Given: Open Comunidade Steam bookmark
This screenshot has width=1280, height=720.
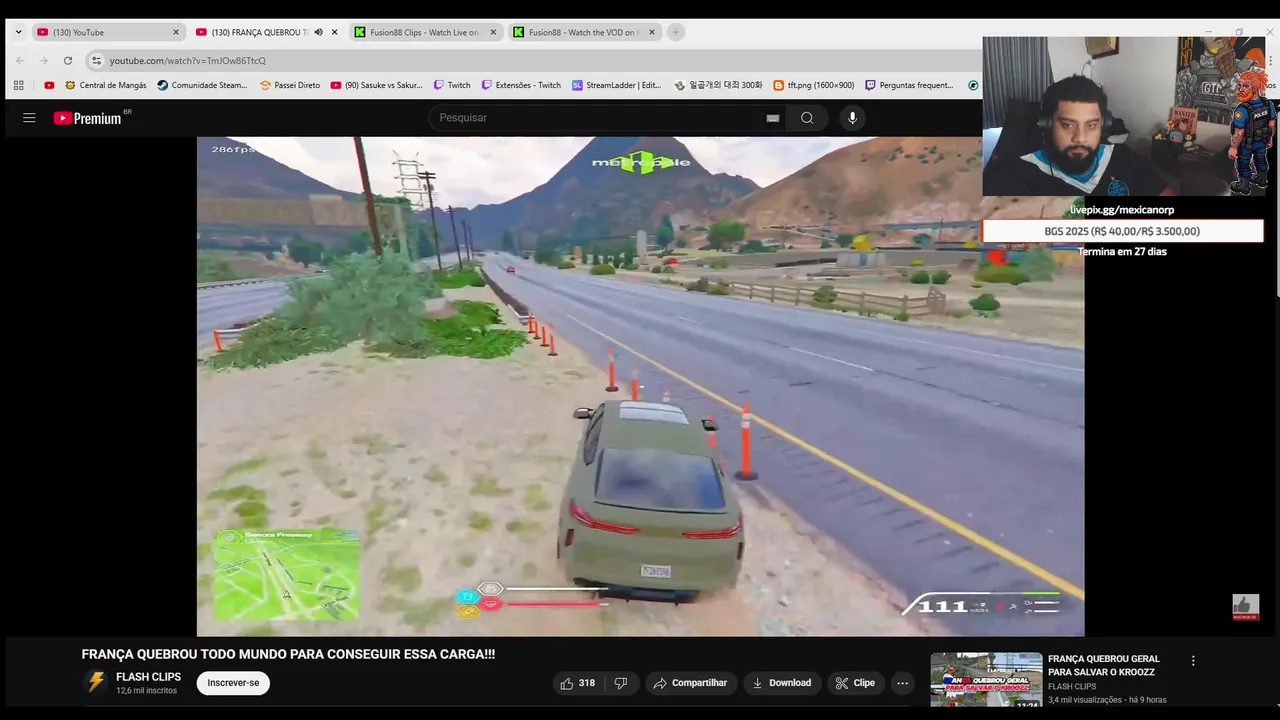Looking at the screenshot, I should tap(202, 85).
